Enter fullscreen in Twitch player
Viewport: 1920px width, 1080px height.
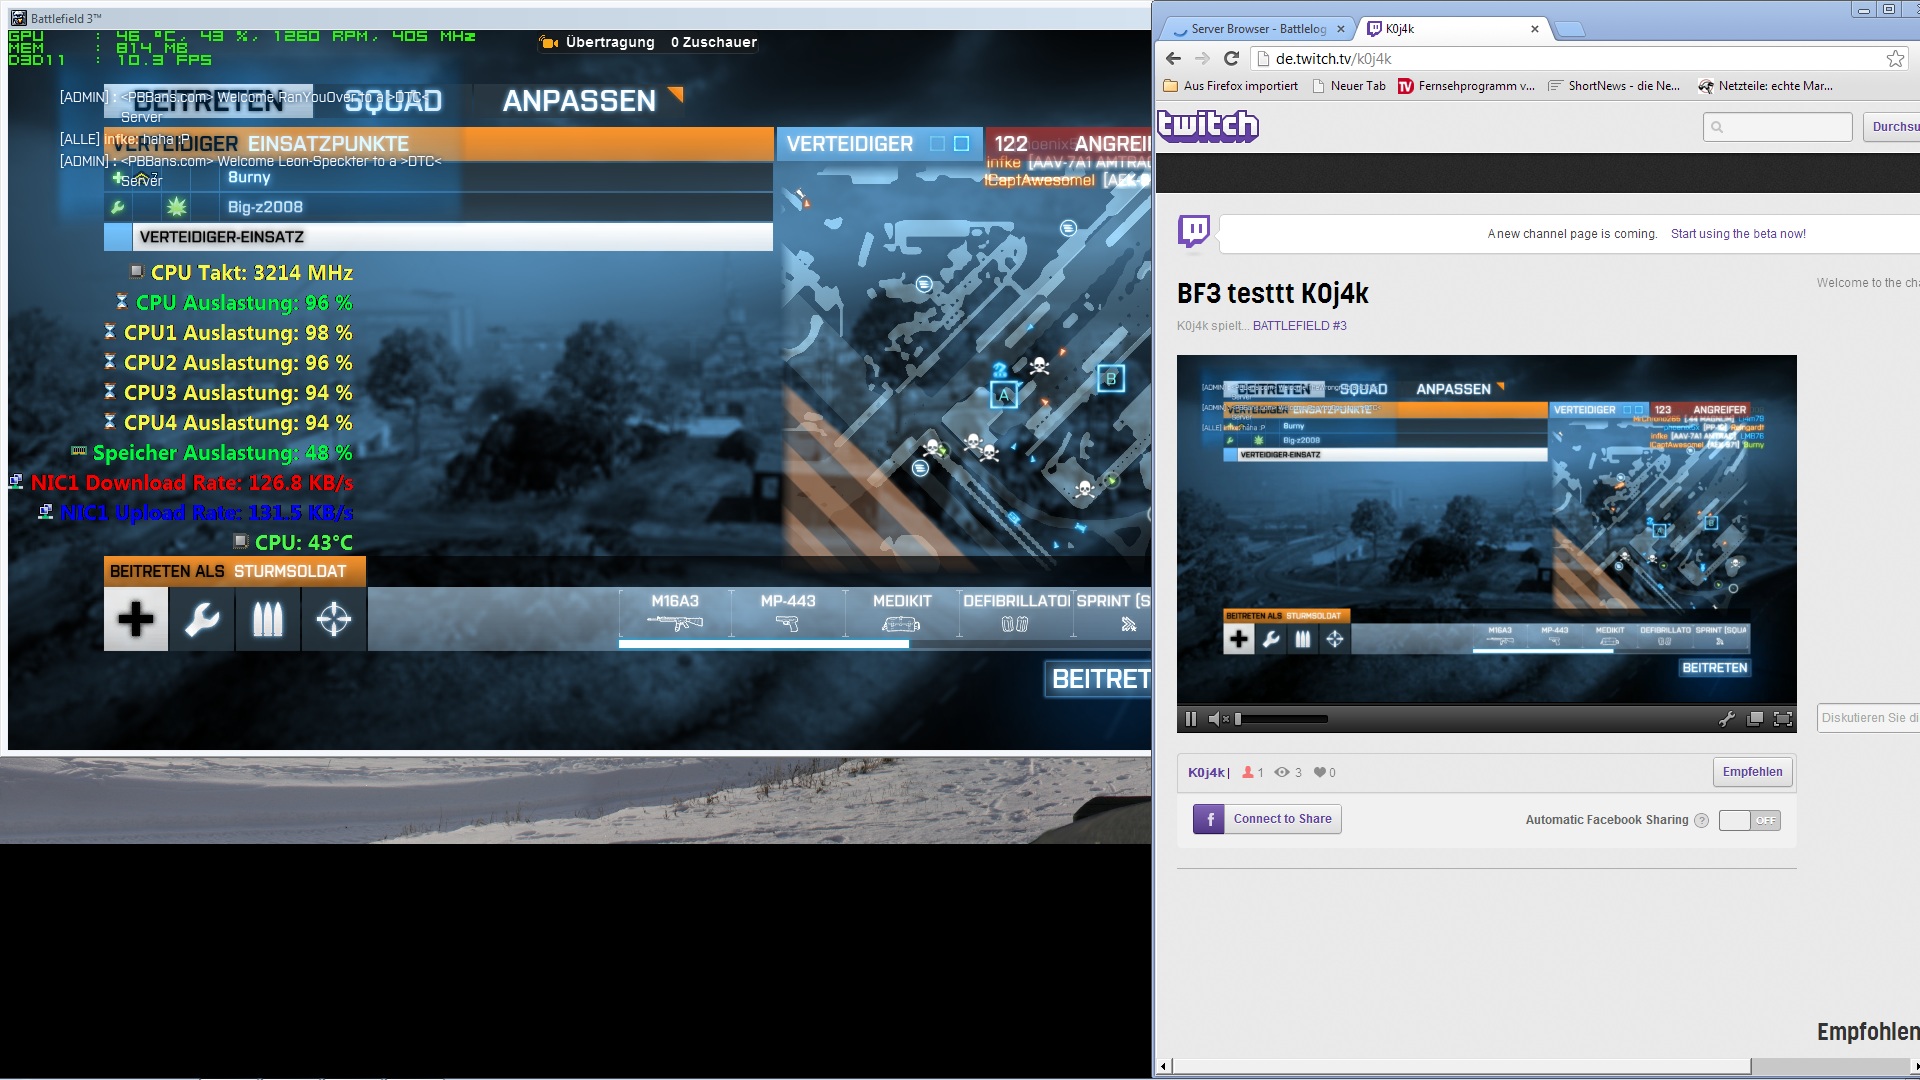(1782, 718)
